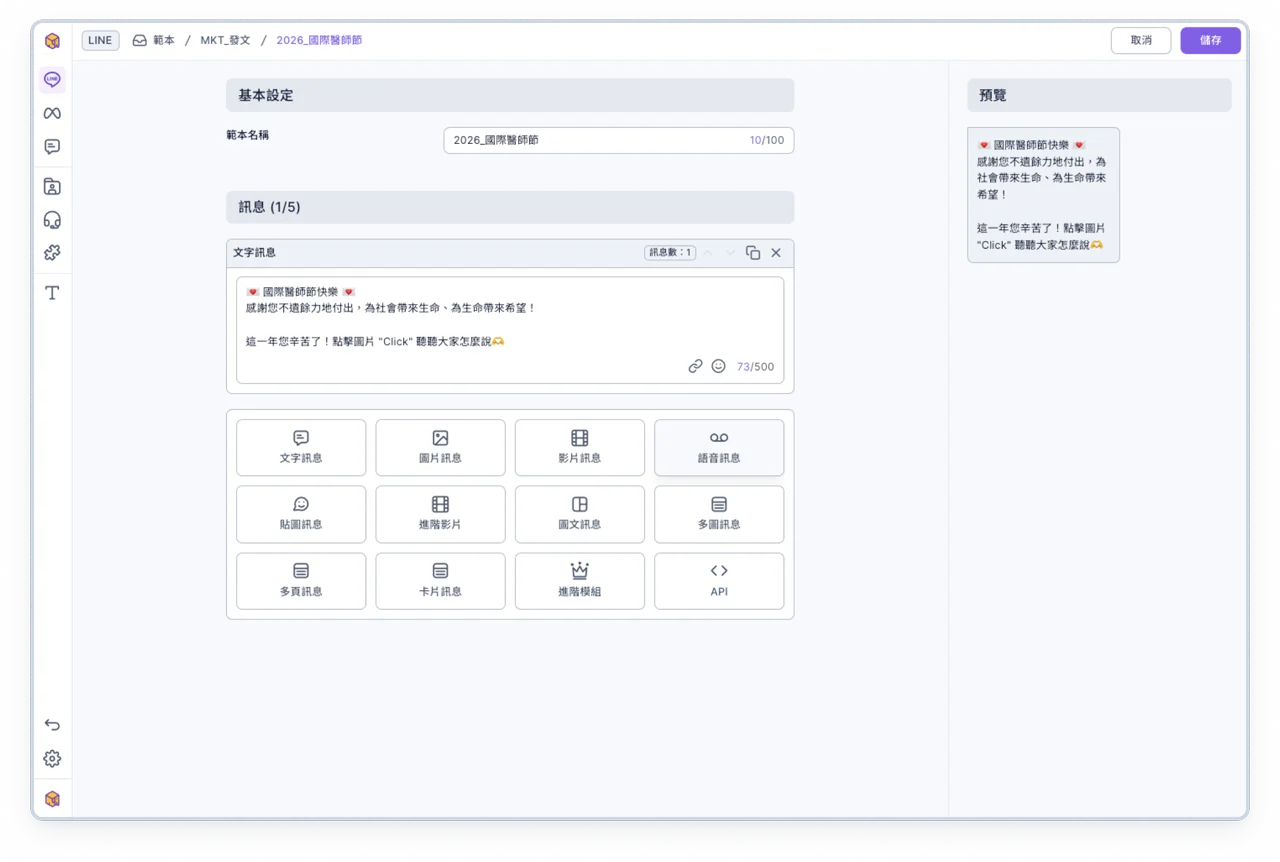The width and height of the screenshot is (1280, 862).
Task: Click the cube logo at top of sidebar
Action: pyautogui.click(x=52, y=41)
